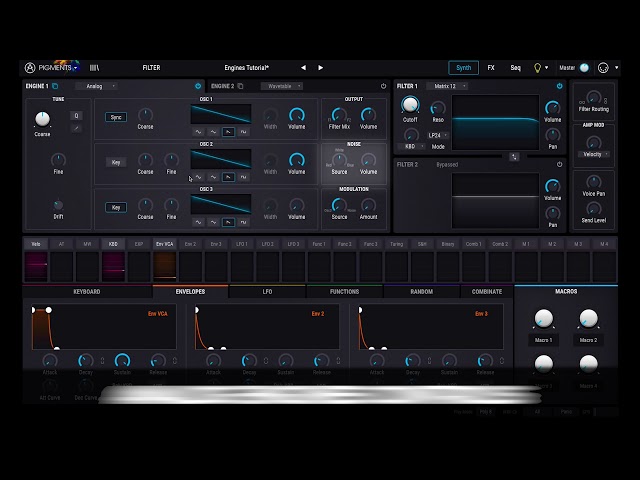Click the lightbulb sound design tips icon
Viewport: 640px width, 480px height.
click(537, 68)
